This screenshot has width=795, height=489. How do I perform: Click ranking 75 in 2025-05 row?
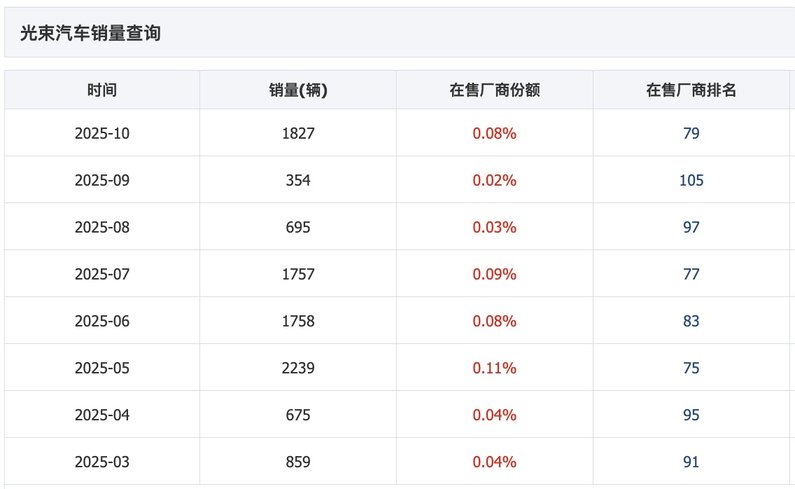691,369
